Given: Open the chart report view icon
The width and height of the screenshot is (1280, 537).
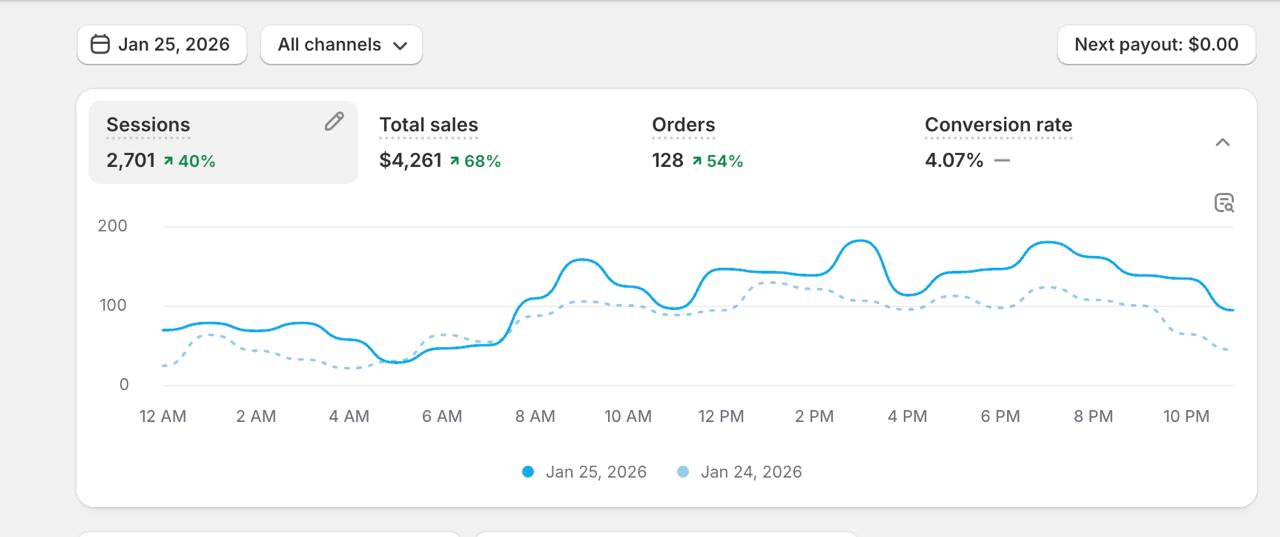Looking at the screenshot, I should [1224, 203].
